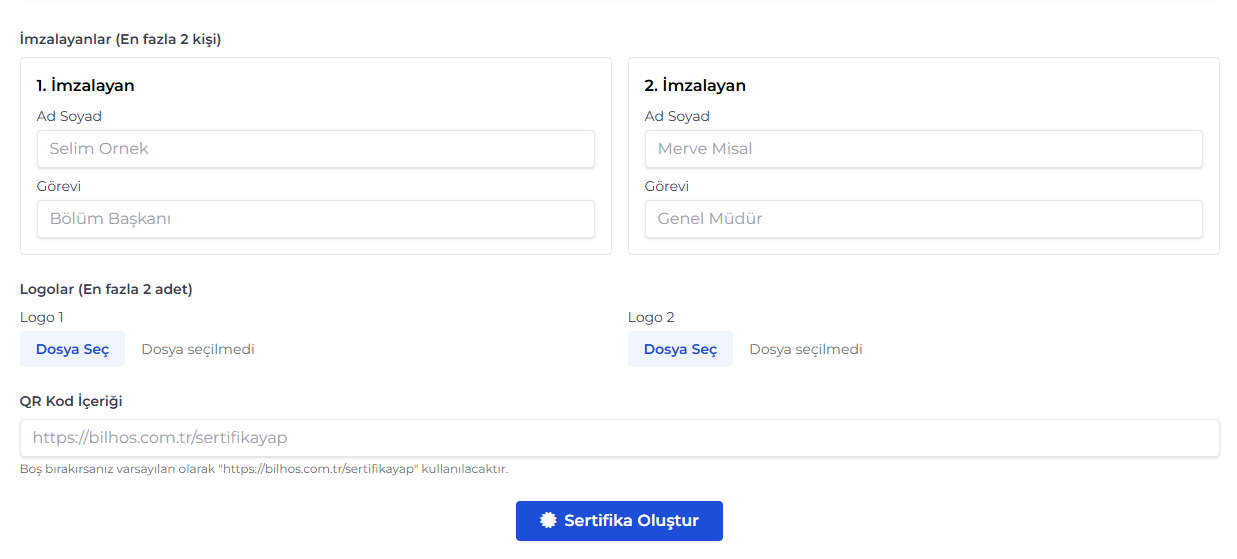Viewport: 1237px width, 559px height.
Task: Click the 2. İmzalayan heading
Action: click(x=695, y=85)
